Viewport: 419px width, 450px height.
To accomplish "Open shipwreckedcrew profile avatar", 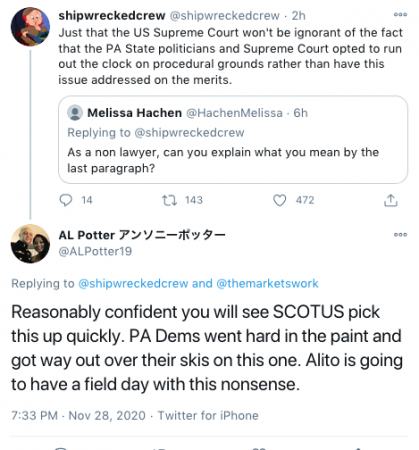I will (30, 26).
